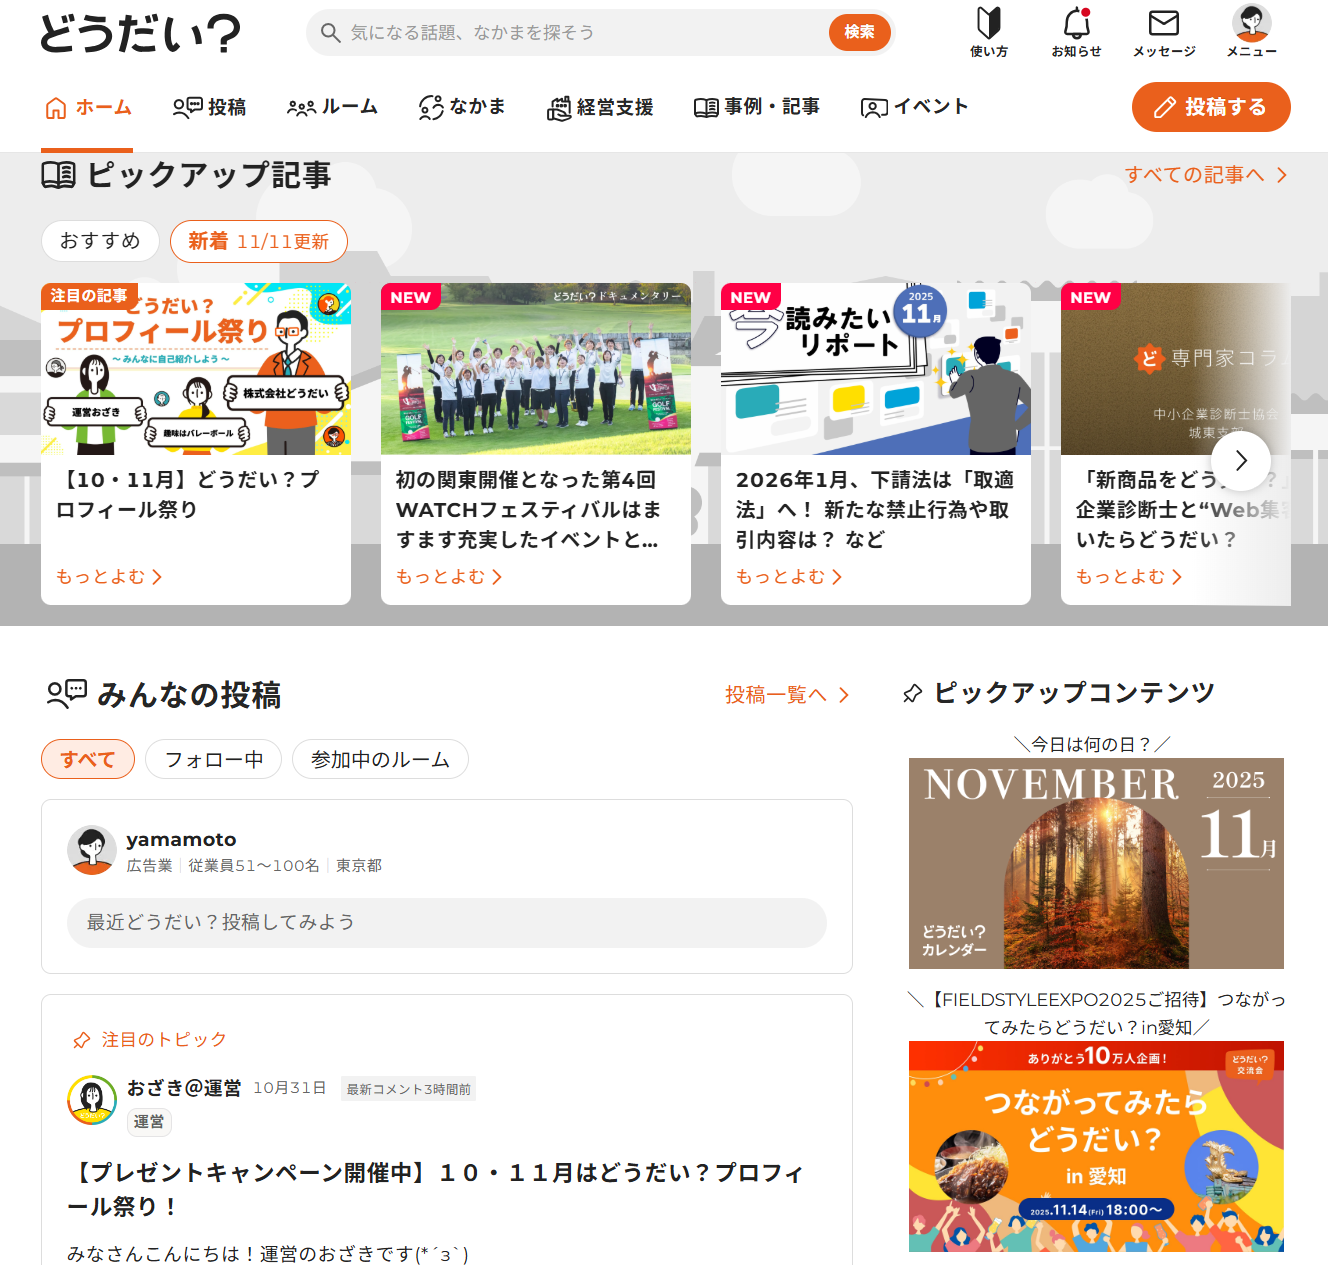Expand もっとよむ on プロフィール祭り card
Image resolution: width=1328 pixels, height=1265 pixels.
pyautogui.click(x=108, y=577)
